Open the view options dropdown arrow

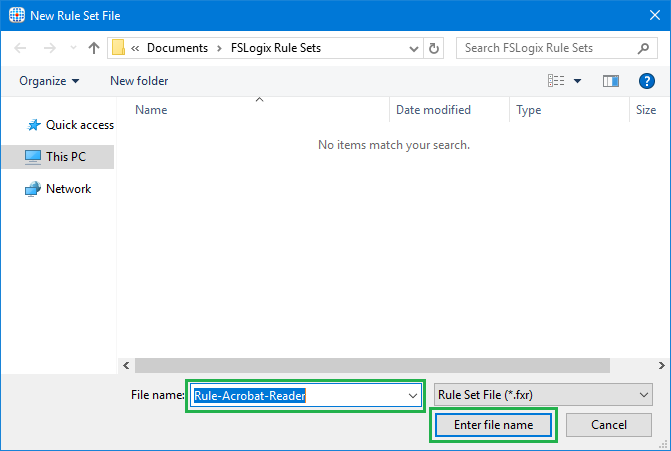(x=577, y=81)
